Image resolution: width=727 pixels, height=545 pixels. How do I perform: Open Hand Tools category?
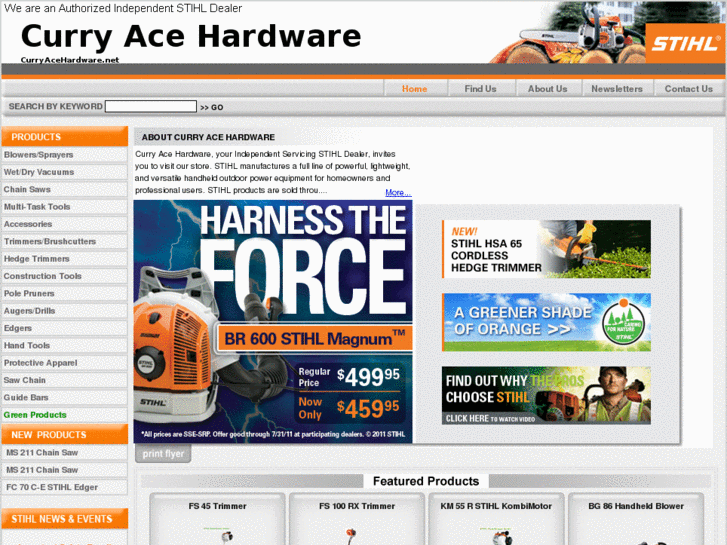pyautogui.click(x=64, y=346)
